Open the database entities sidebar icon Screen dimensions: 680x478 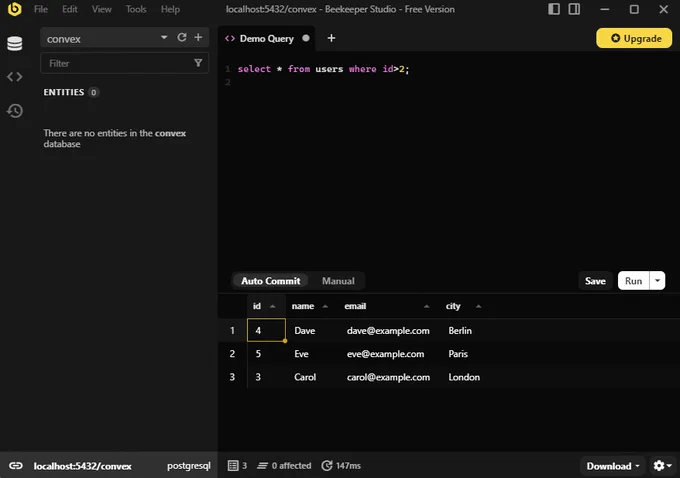[15, 43]
